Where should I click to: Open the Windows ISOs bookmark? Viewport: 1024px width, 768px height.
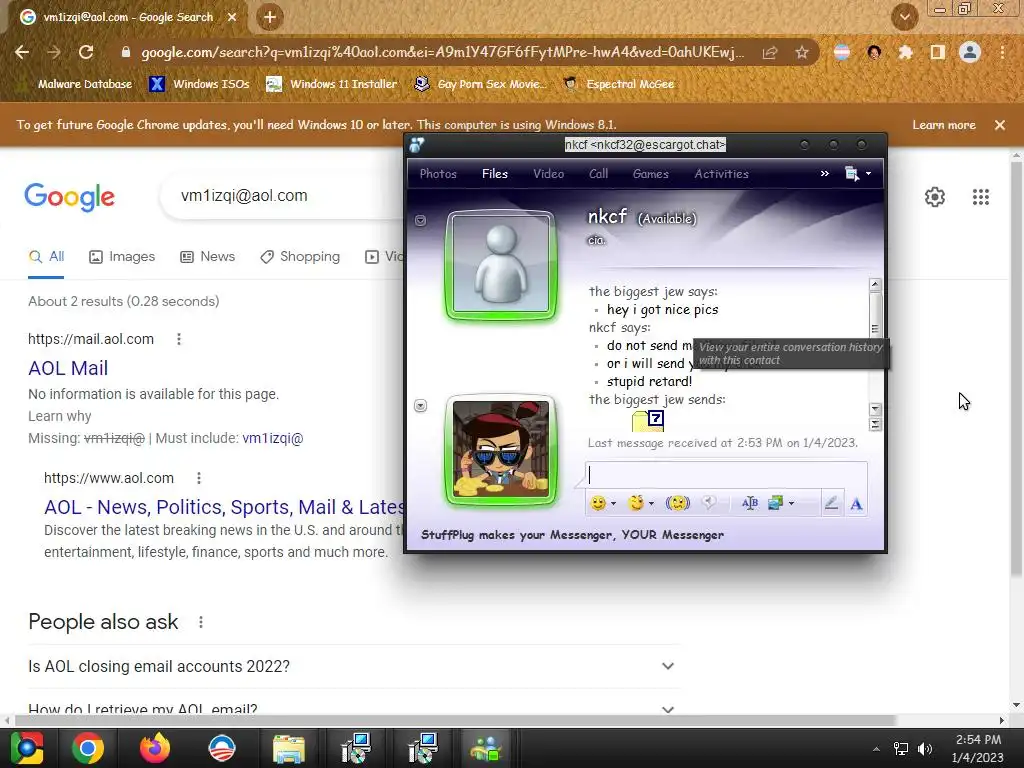tap(200, 84)
